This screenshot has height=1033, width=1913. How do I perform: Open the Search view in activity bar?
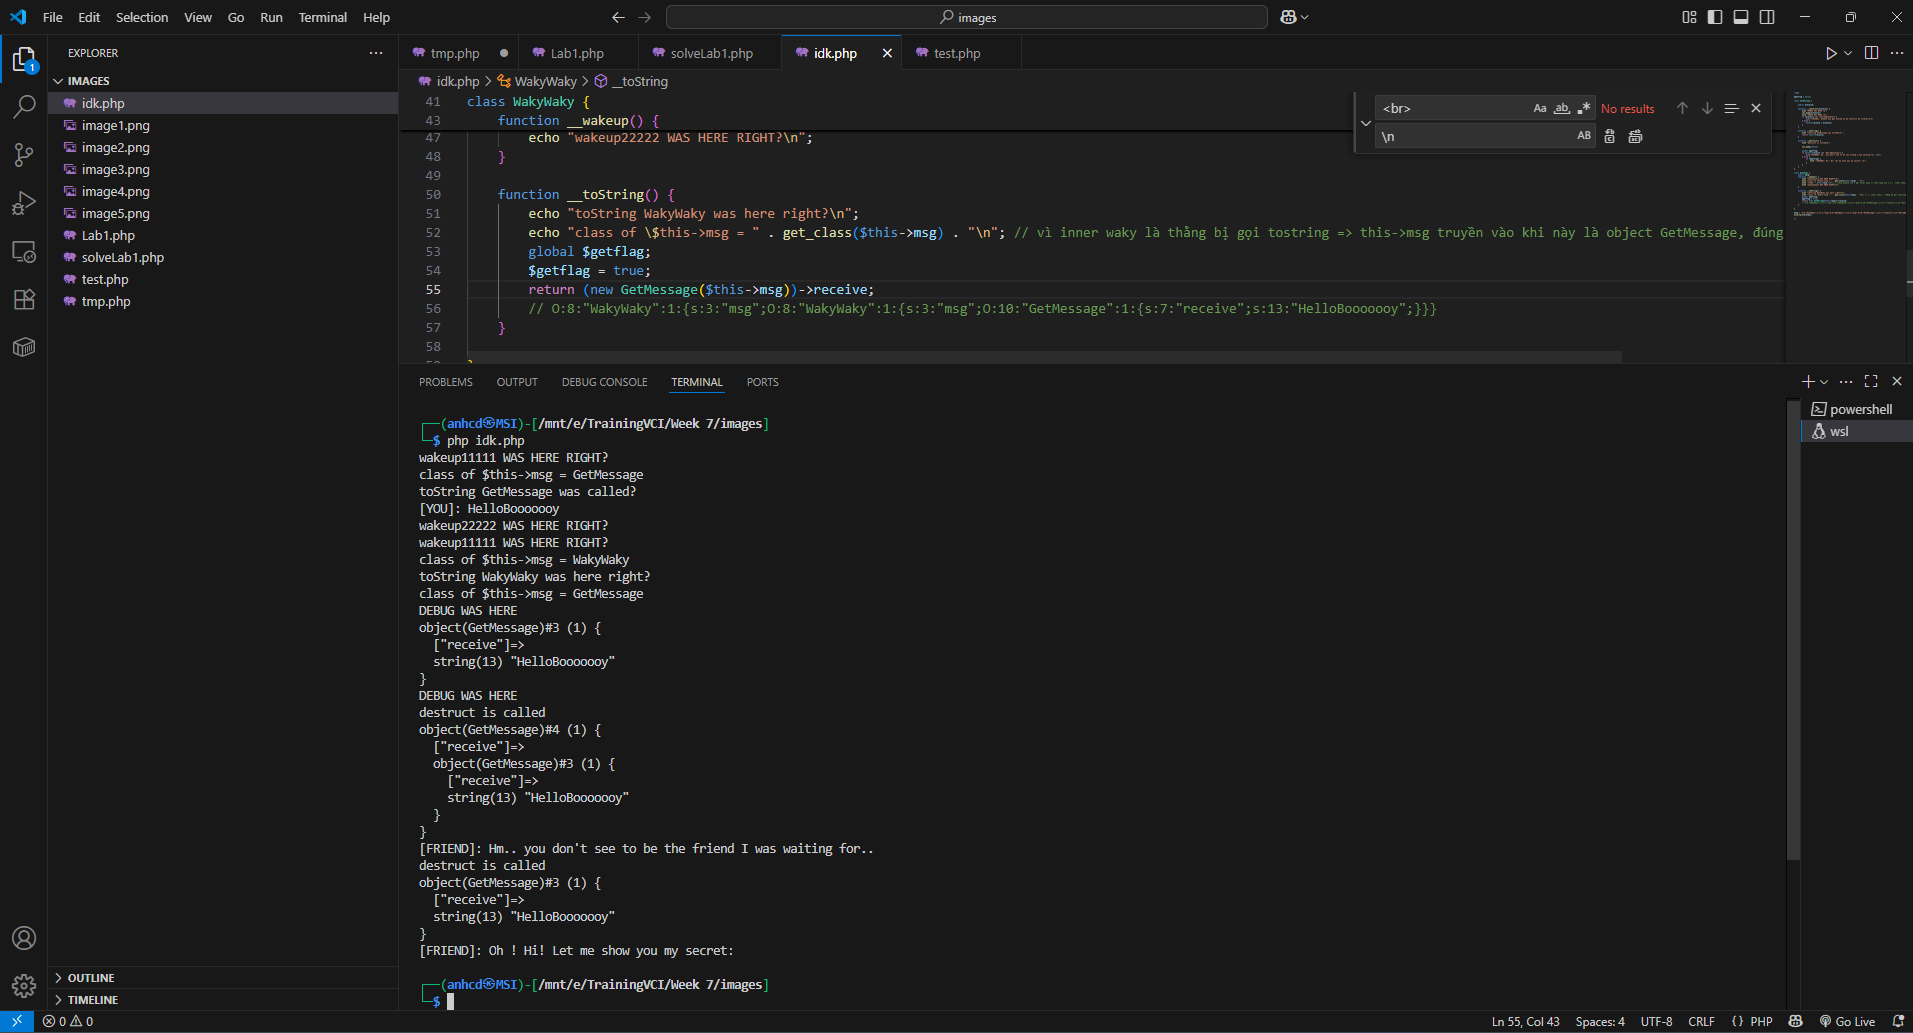click(x=24, y=107)
